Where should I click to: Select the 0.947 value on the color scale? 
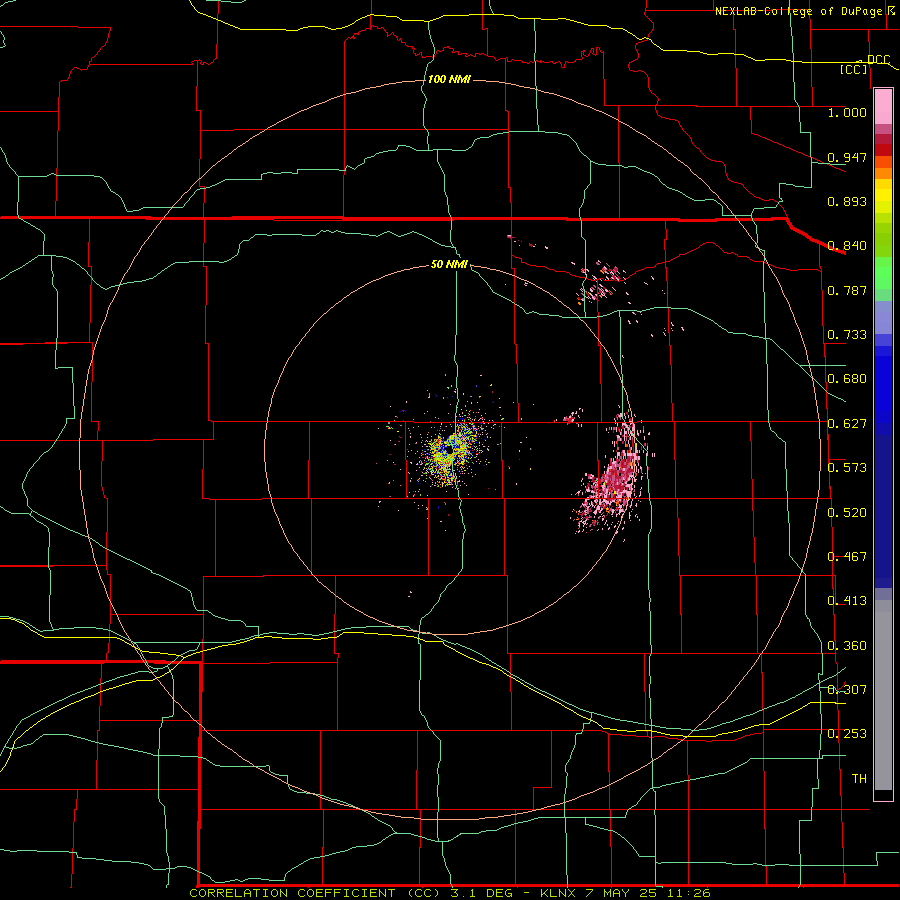point(847,157)
